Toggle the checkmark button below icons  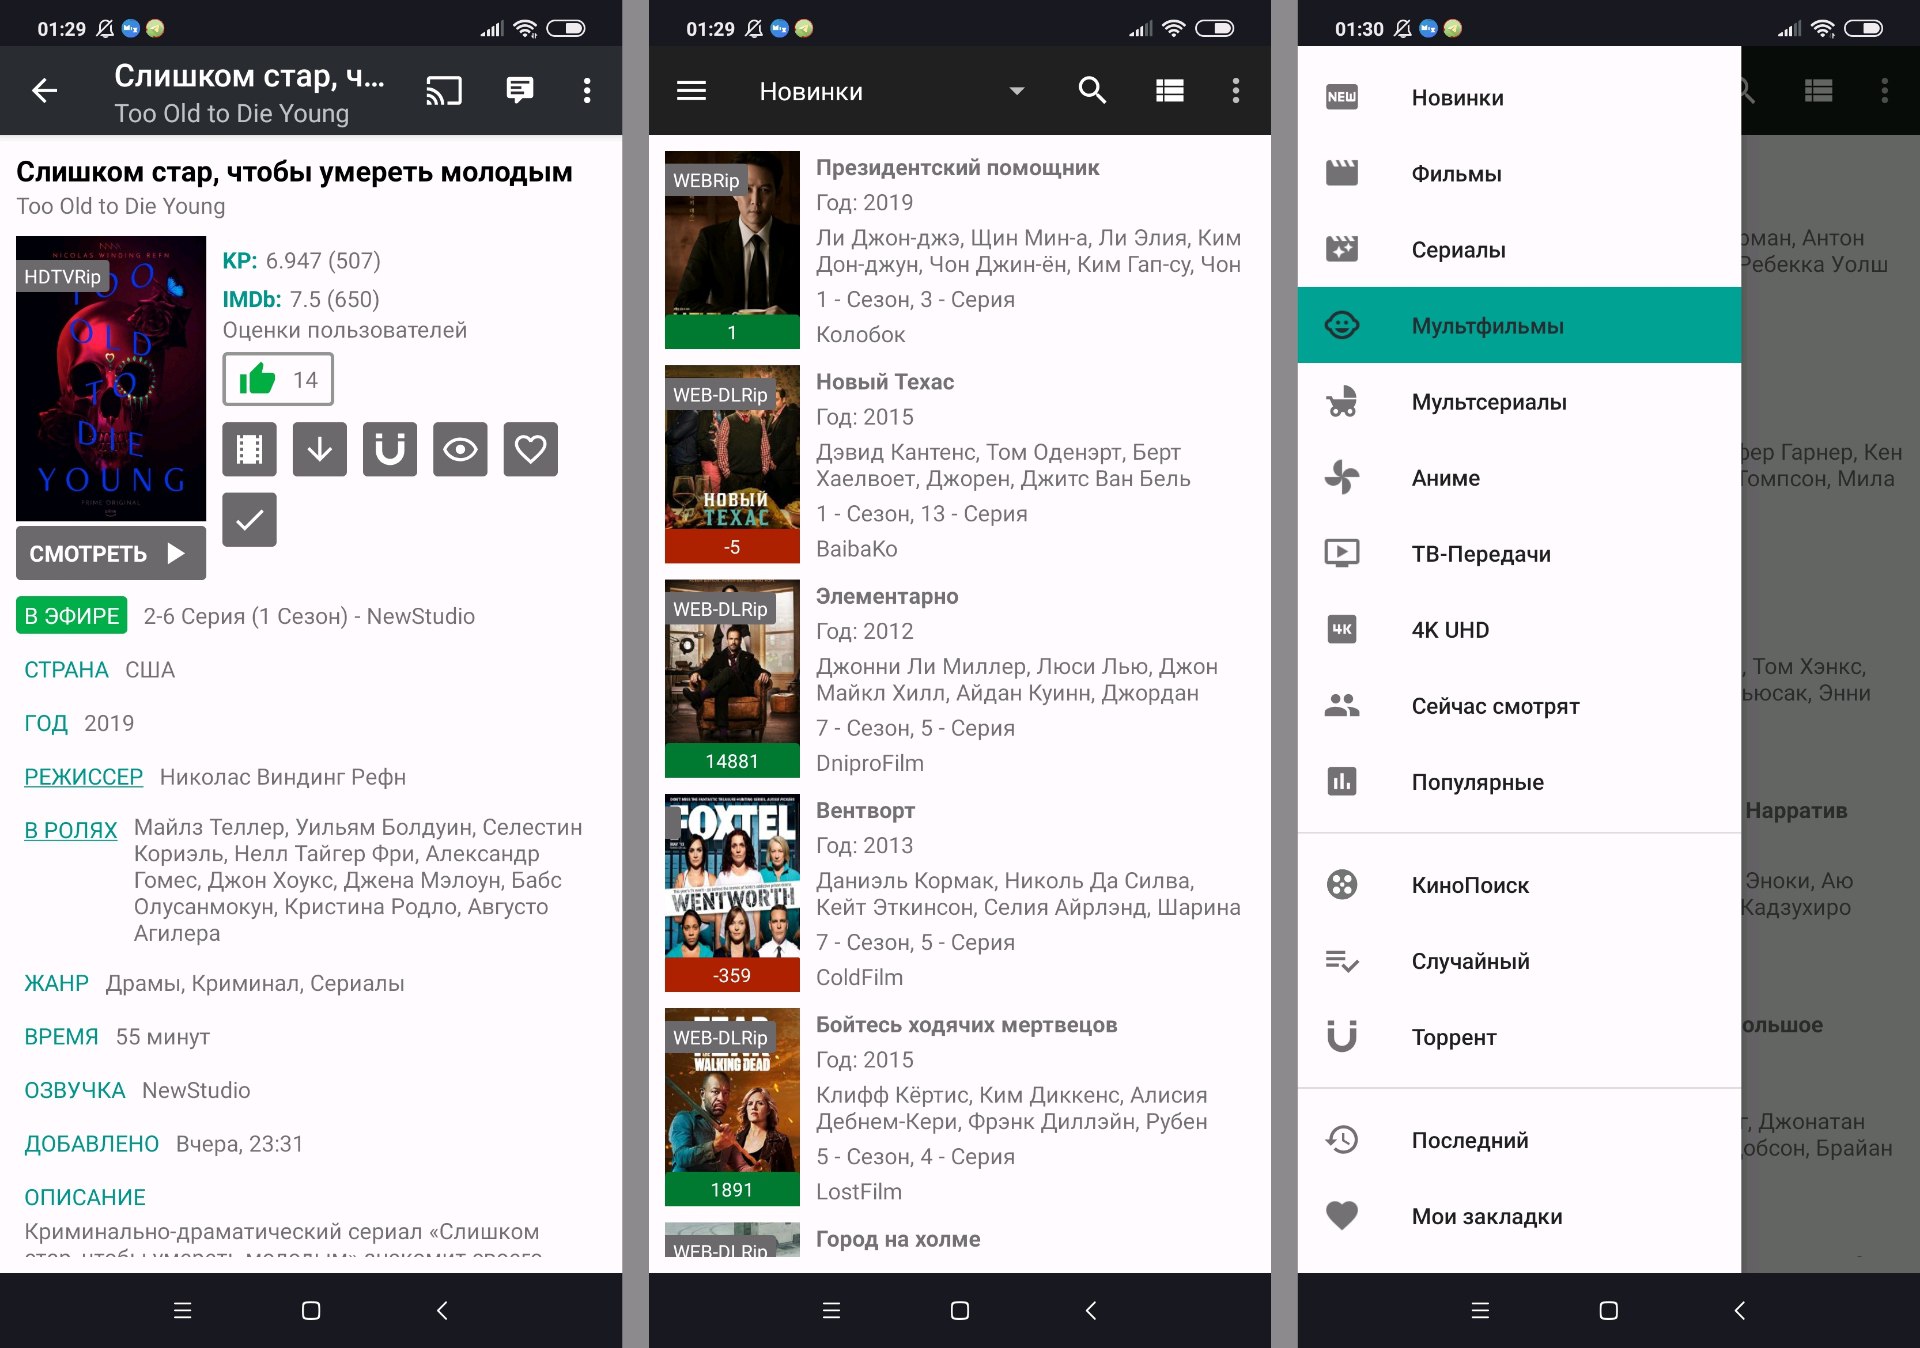tap(249, 519)
